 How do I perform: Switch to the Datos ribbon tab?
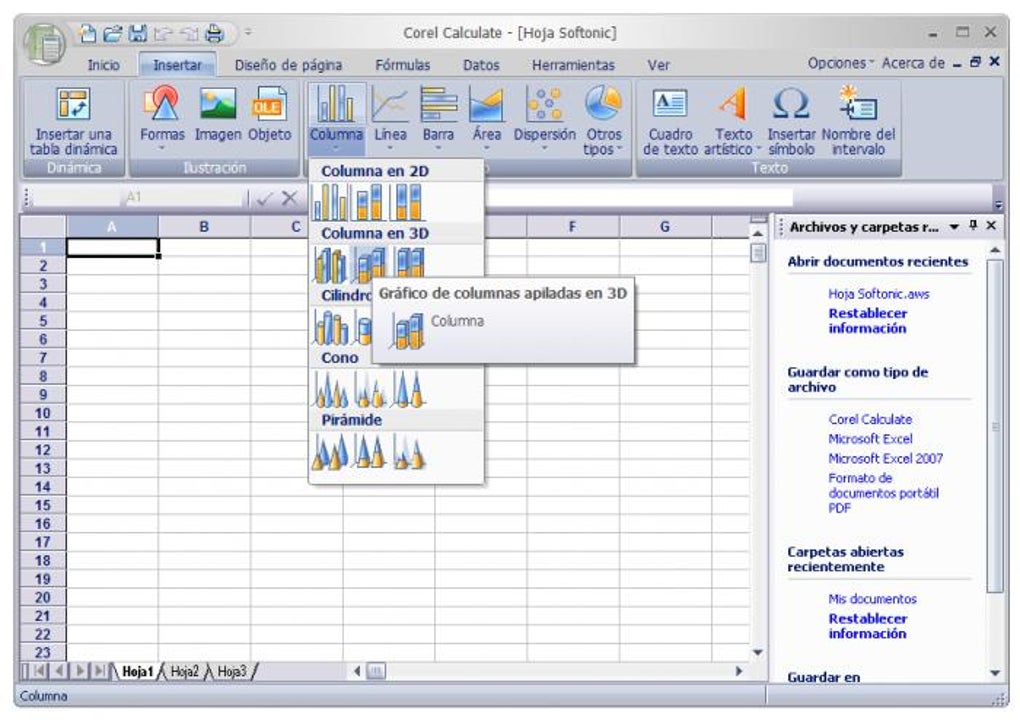tap(481, 65)
